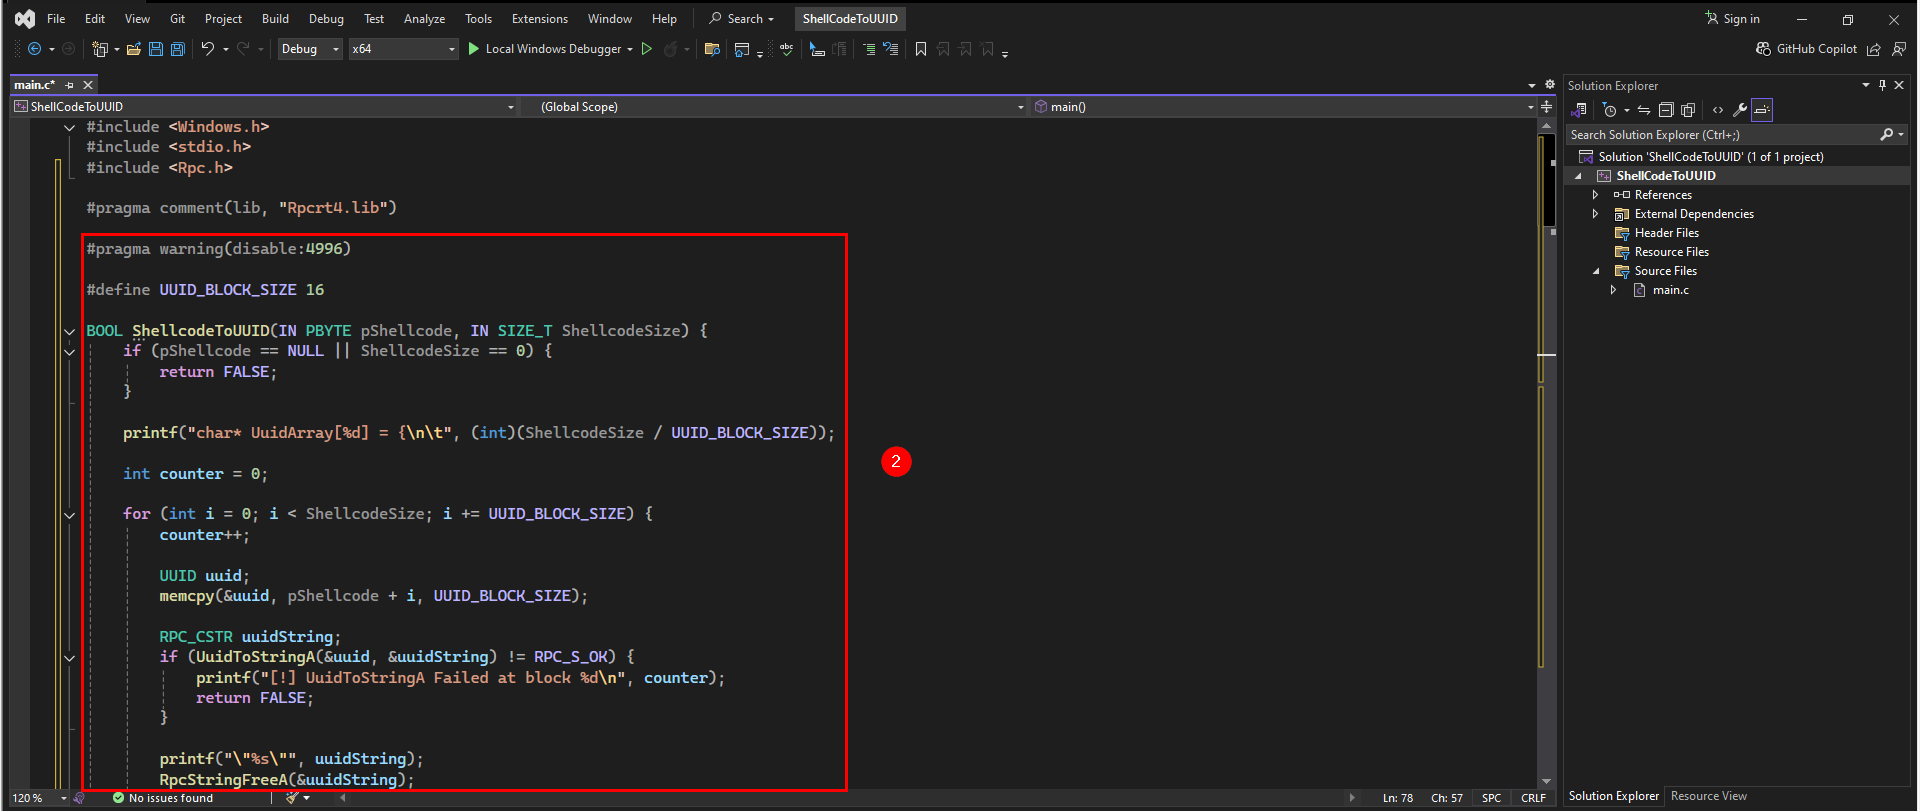
Task: Click the No issues found status
Action: click(x=163, y=798)
